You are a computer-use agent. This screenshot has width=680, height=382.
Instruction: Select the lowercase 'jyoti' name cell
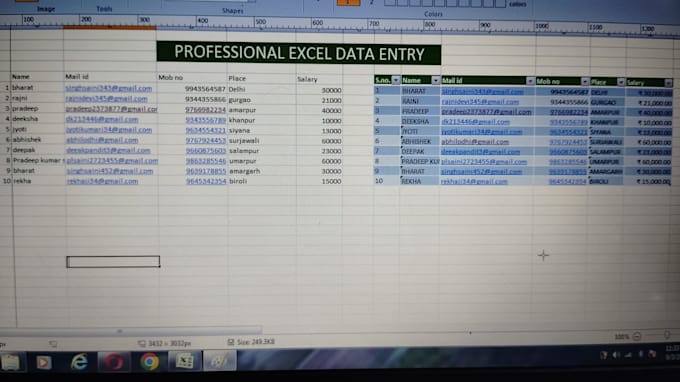coord(20,129)
